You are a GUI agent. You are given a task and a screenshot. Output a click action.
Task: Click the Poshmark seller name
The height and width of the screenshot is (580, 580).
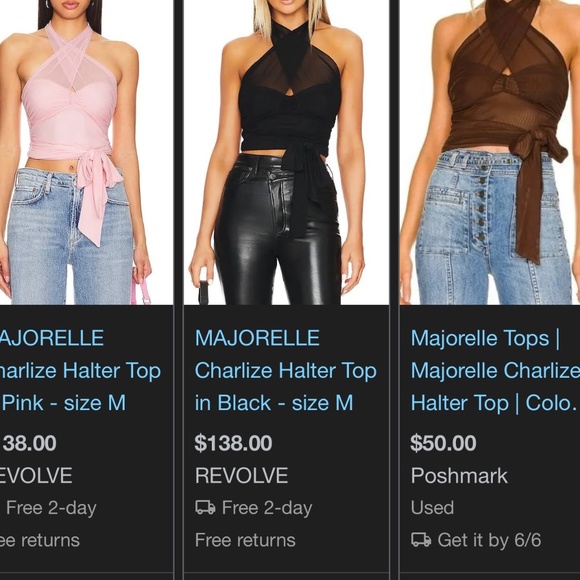pos(459,475)
